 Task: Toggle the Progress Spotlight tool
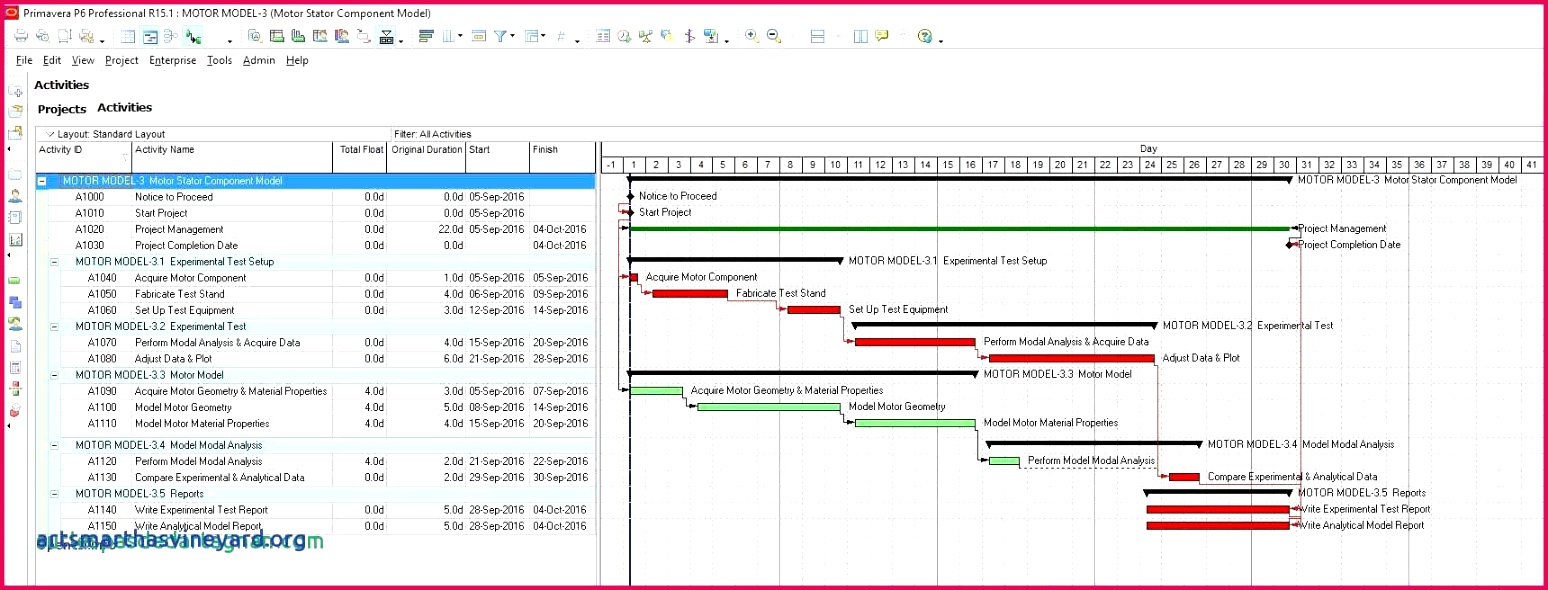point(667,37)
